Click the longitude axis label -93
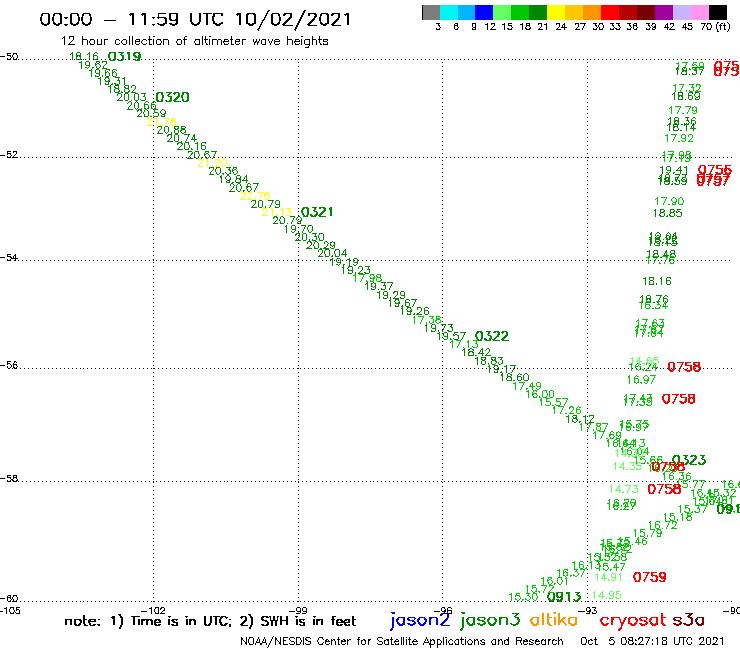740x650 pixels. coord(588,611)
